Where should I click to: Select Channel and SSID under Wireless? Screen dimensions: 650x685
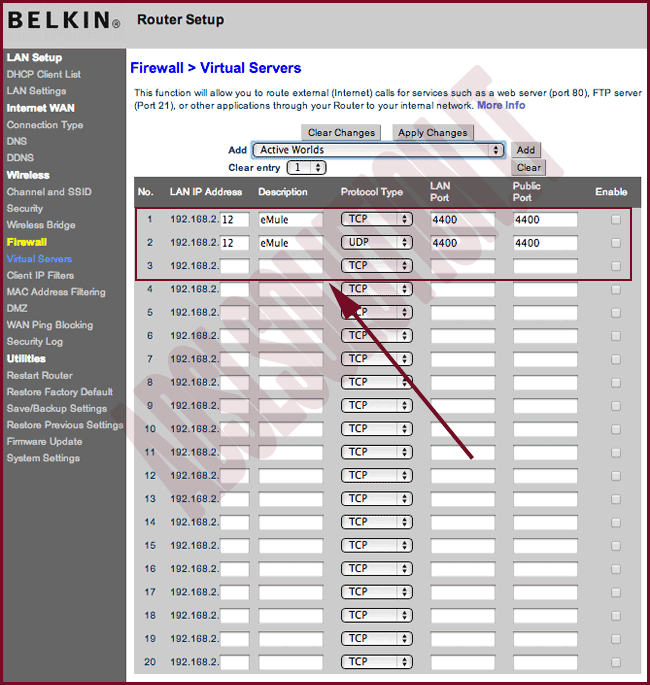[49, 191]
